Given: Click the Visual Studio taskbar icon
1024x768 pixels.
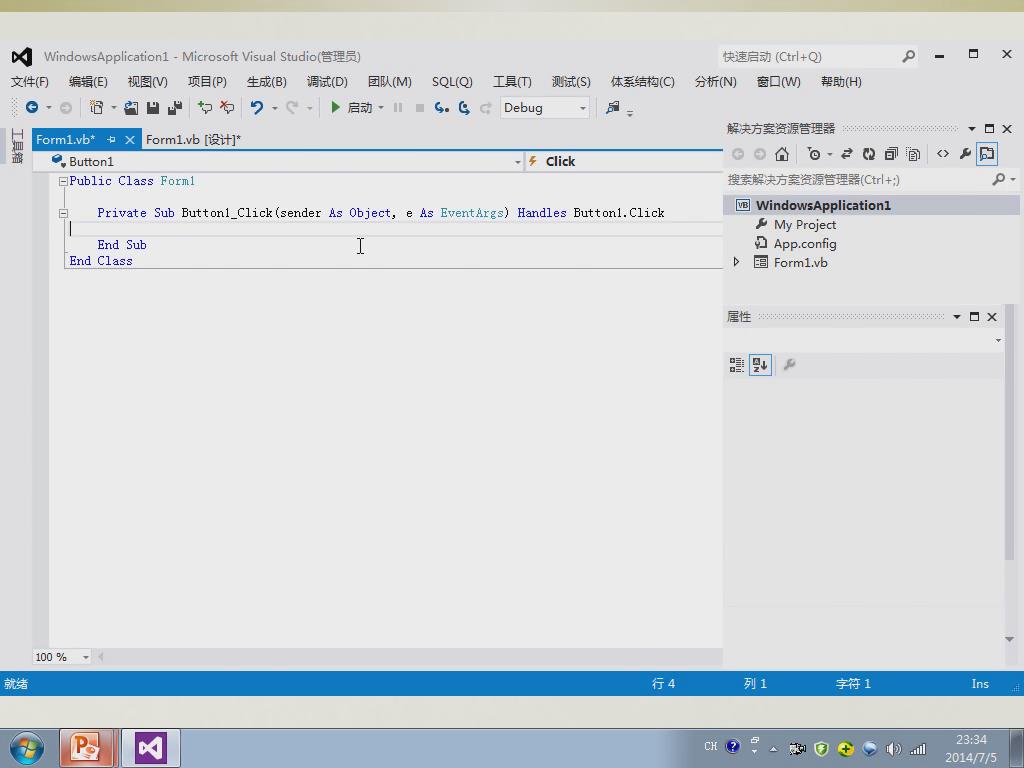Looking at the screenshot, I should click(x=151, y=748).
